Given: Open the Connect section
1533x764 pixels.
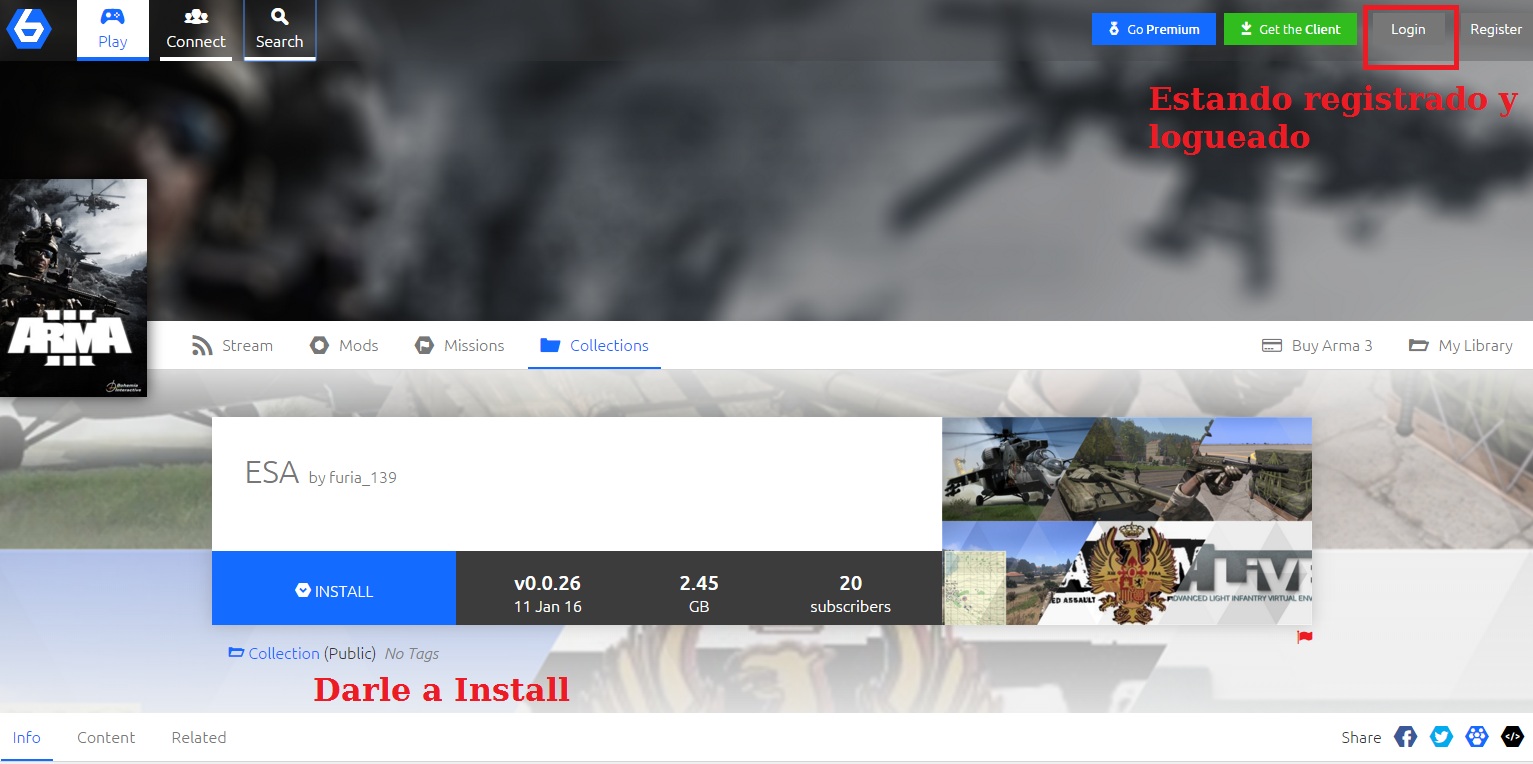Looking at the screenshot, I should pos(196,30).
